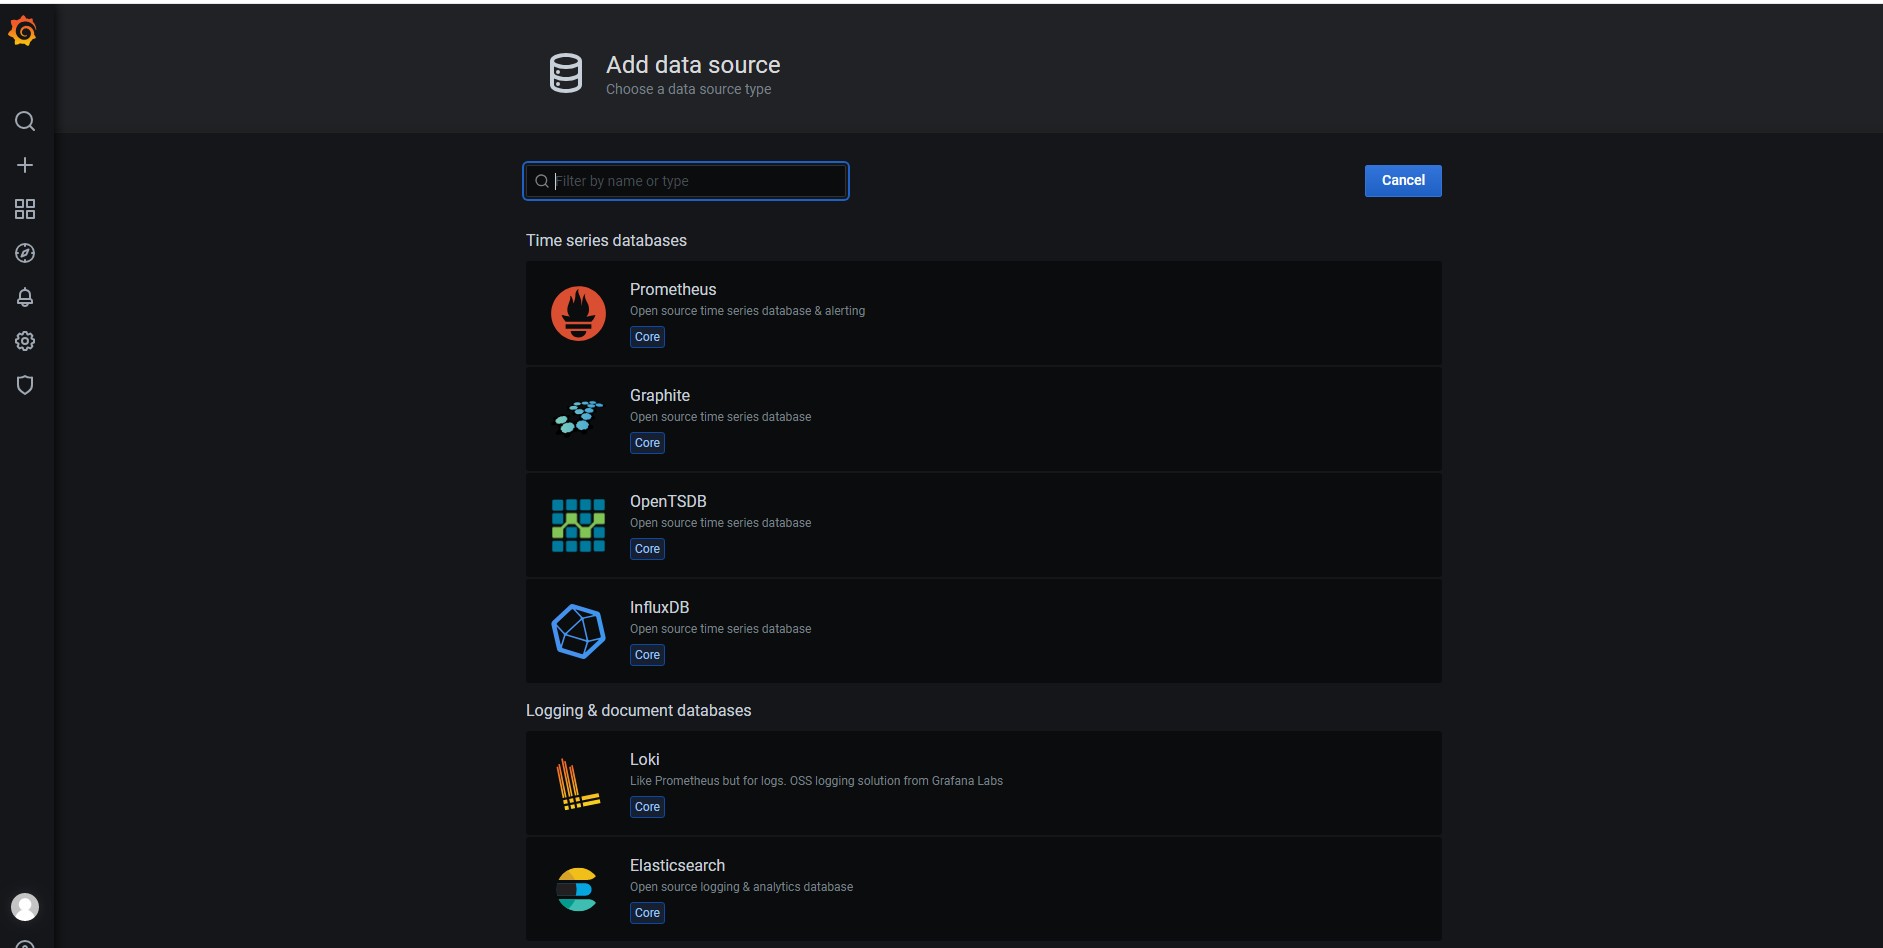Click the Prometheus flame logo

pos(578,313)
